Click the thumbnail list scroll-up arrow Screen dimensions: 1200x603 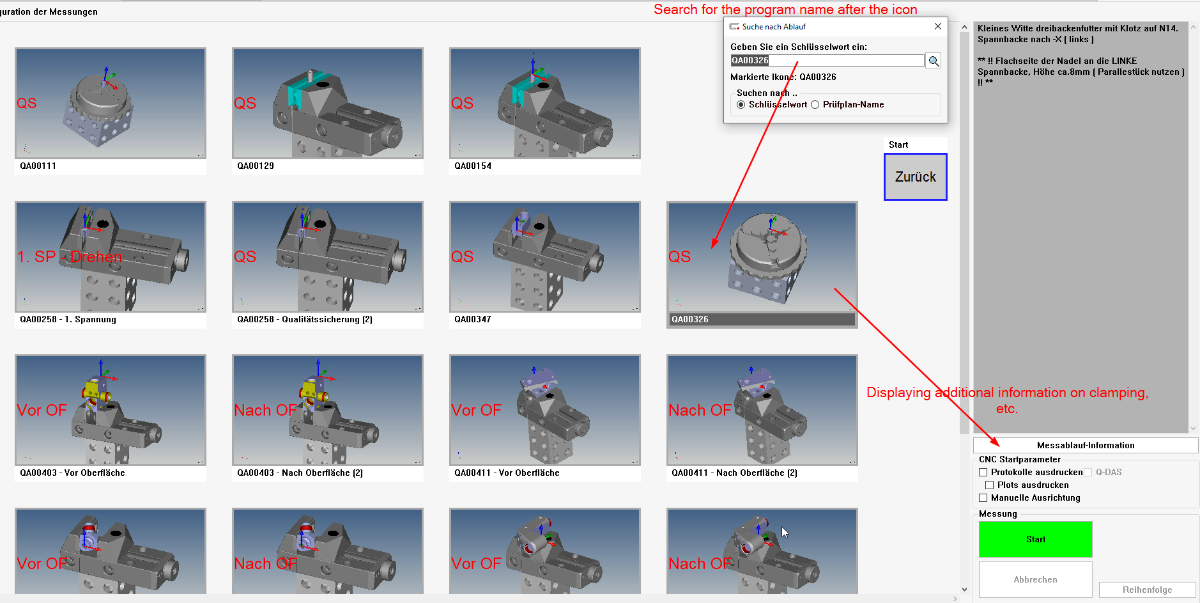click(965, 28)
